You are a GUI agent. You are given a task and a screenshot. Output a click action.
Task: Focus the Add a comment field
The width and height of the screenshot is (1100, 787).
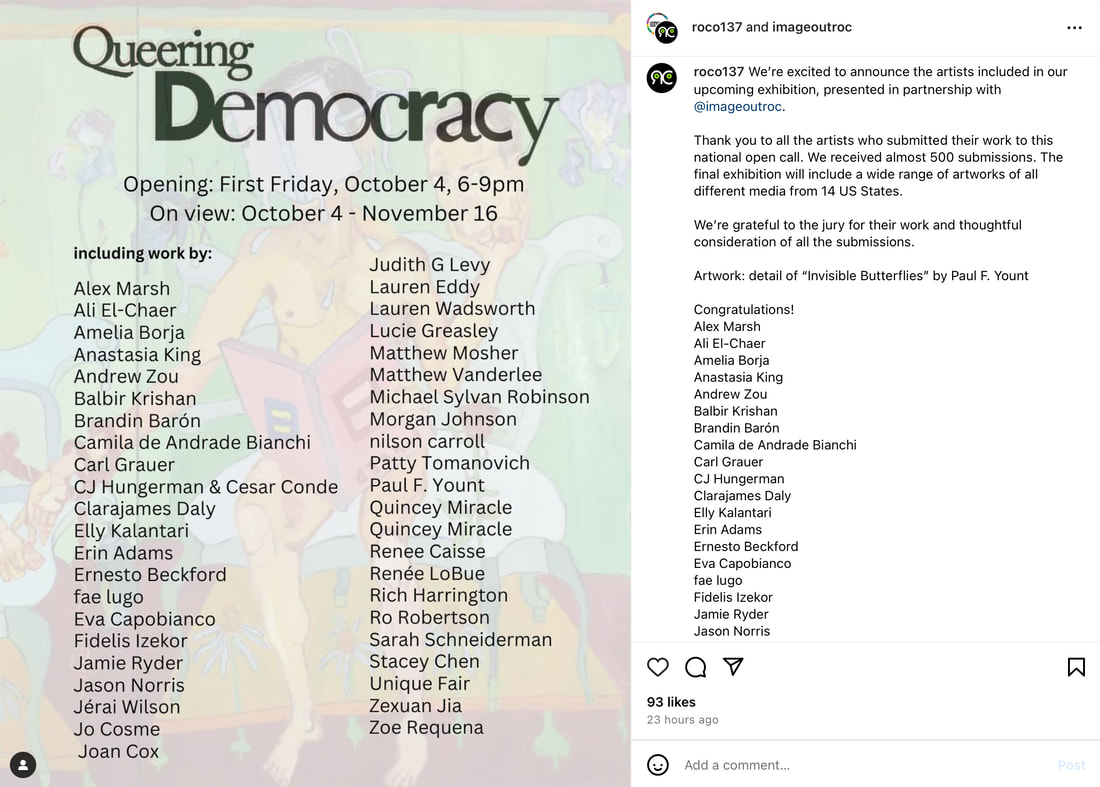click(x=863, y=765)
